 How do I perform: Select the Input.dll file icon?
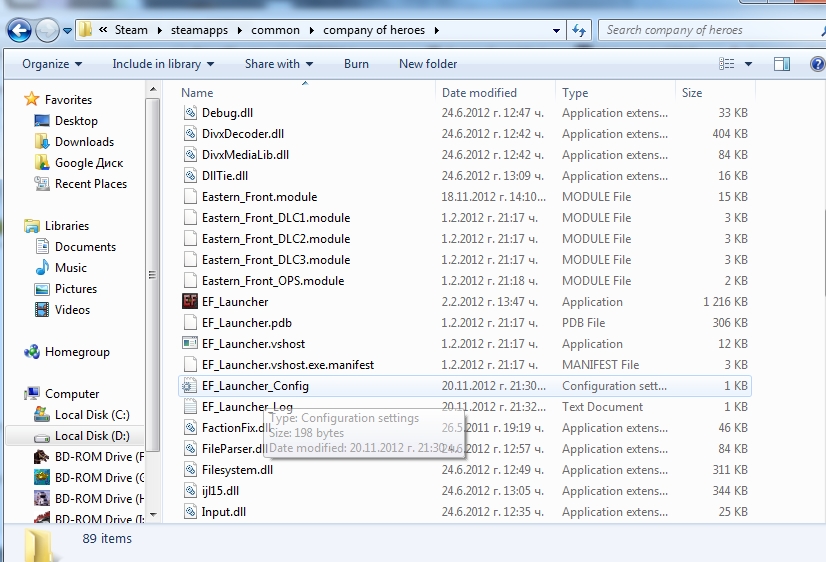pos(190,512)
